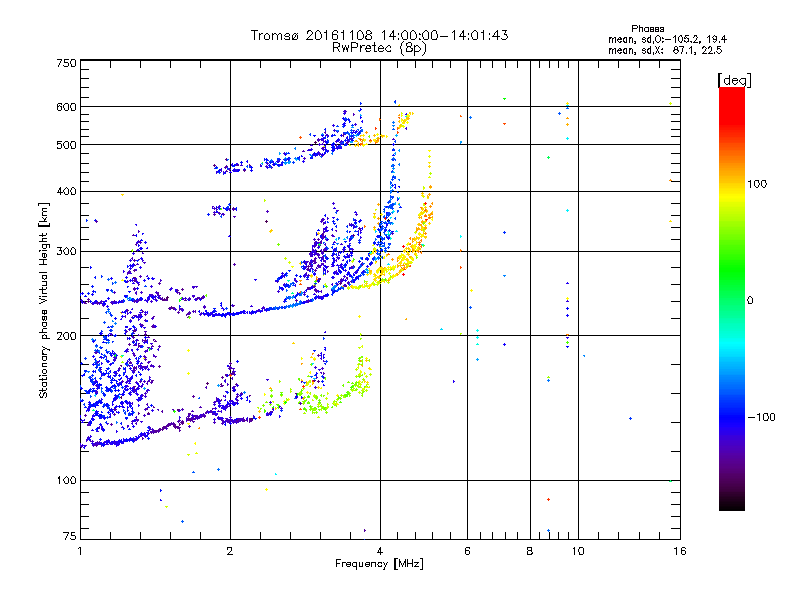Click the x-axis tick '1'
This screenshot has width=800, height=600.
(80, 551)
